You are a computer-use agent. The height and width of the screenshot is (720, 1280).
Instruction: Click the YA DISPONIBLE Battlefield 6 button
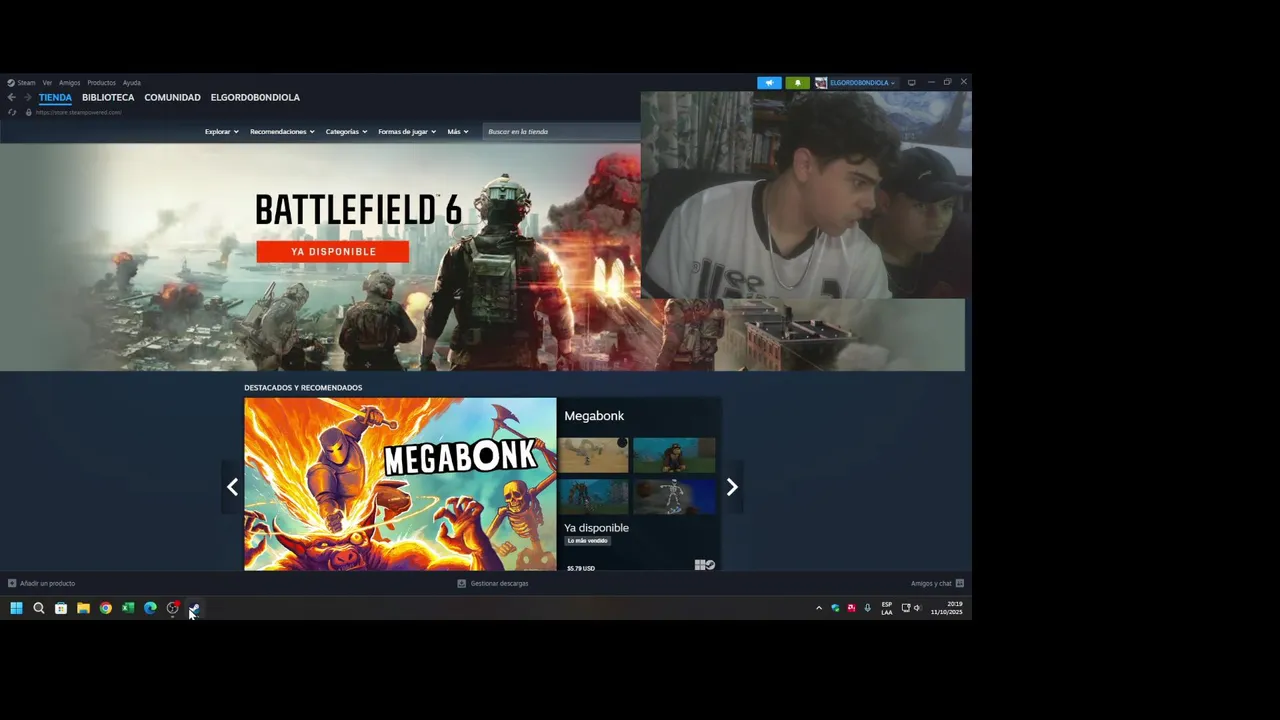click(x=333, y=251)
